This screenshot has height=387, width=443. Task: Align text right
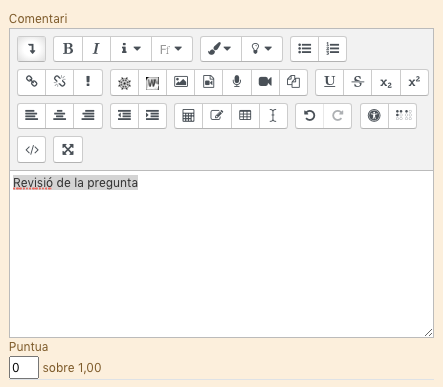point(88,116)
